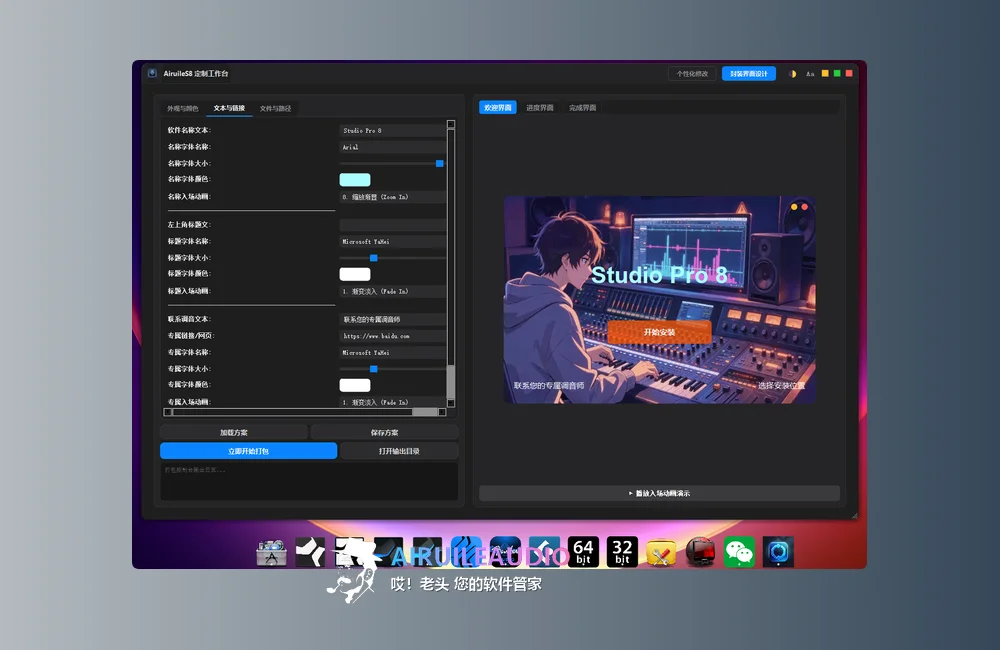Click the green maximize square in title bar
The height and width of the screenshot is (650, 1000).
point(837,73)
